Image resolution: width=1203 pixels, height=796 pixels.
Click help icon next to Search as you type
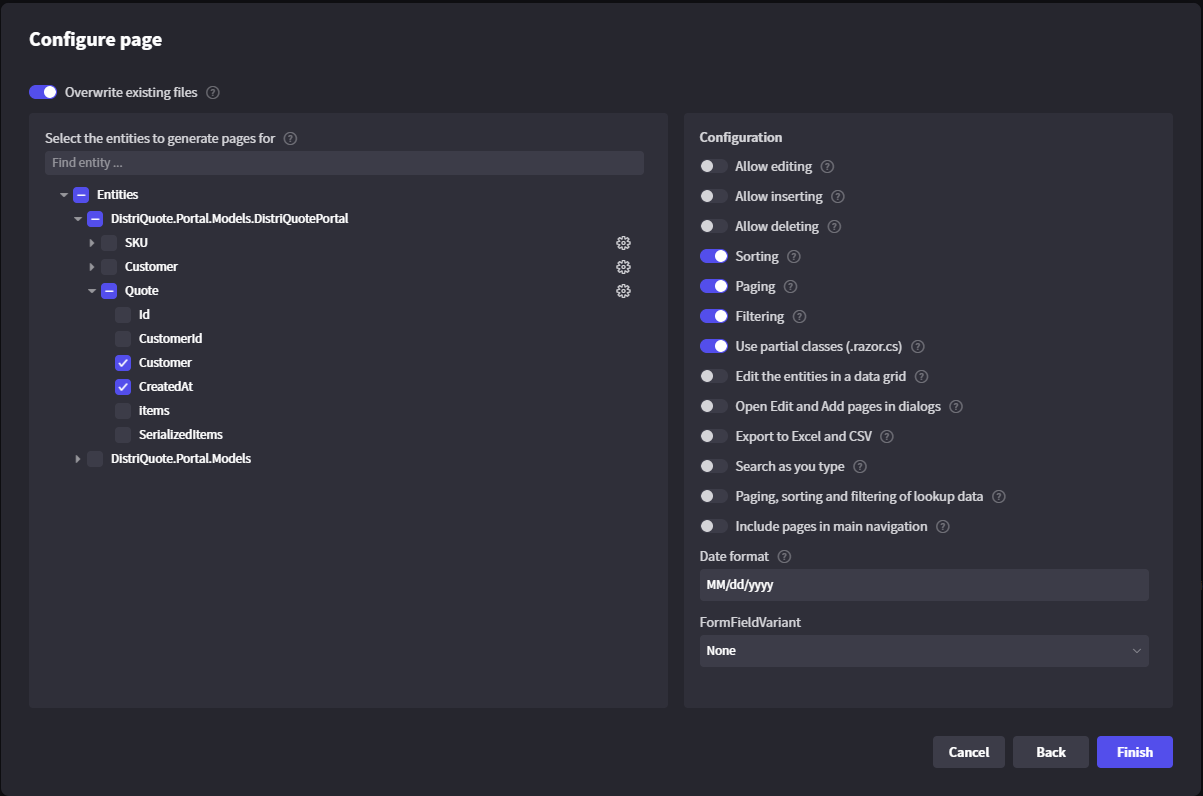coord(860,467)
